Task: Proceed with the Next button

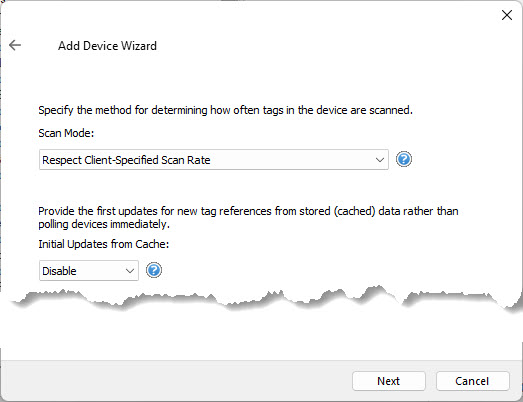Action: click(389, 381)
